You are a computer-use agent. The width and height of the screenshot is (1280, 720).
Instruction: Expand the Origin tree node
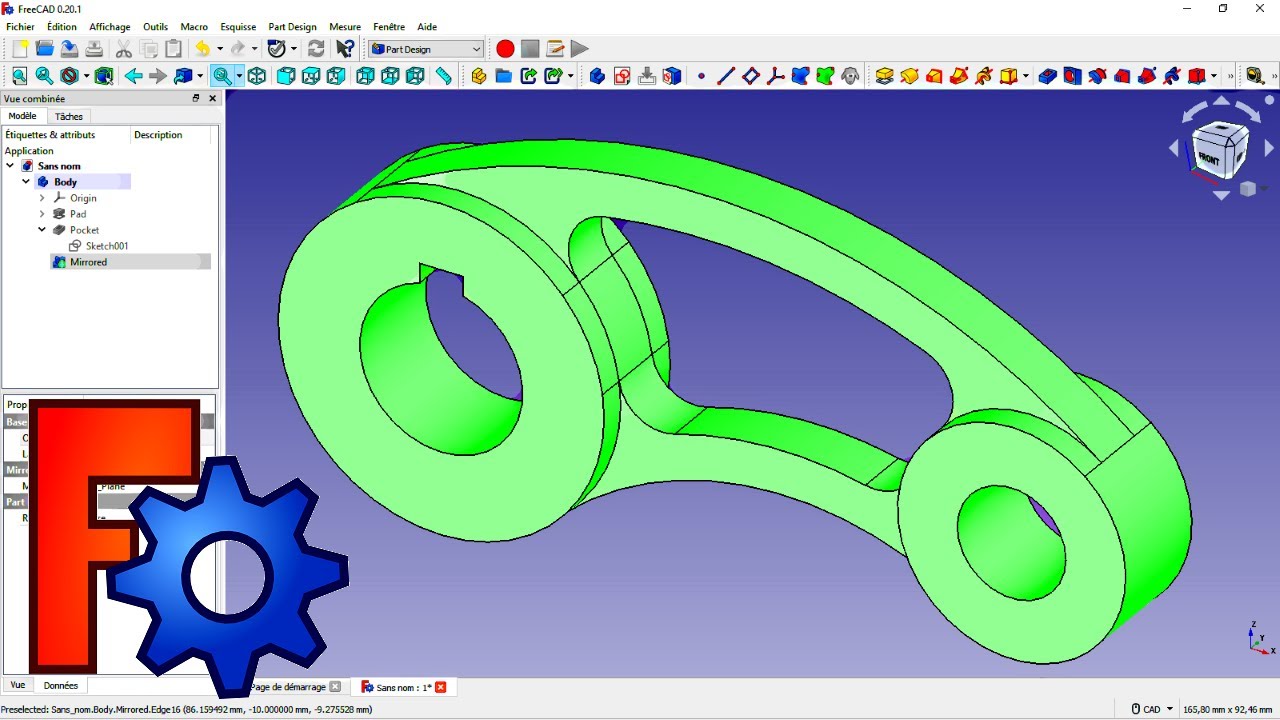[x=42, y=198]
